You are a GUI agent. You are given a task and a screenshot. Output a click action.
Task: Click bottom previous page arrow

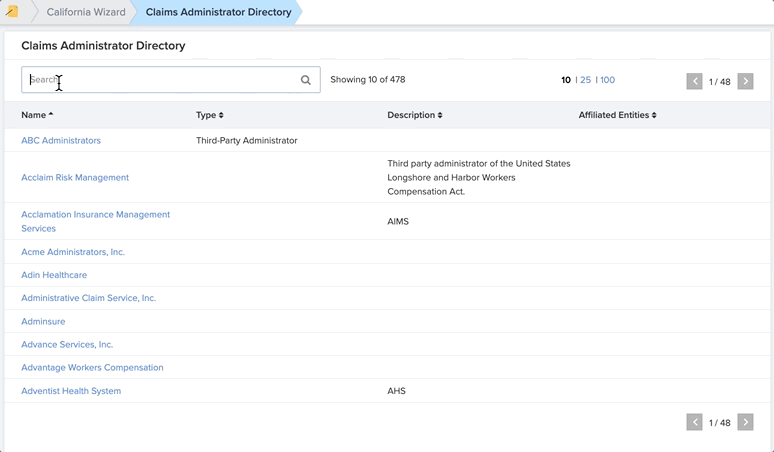point(694,422)
